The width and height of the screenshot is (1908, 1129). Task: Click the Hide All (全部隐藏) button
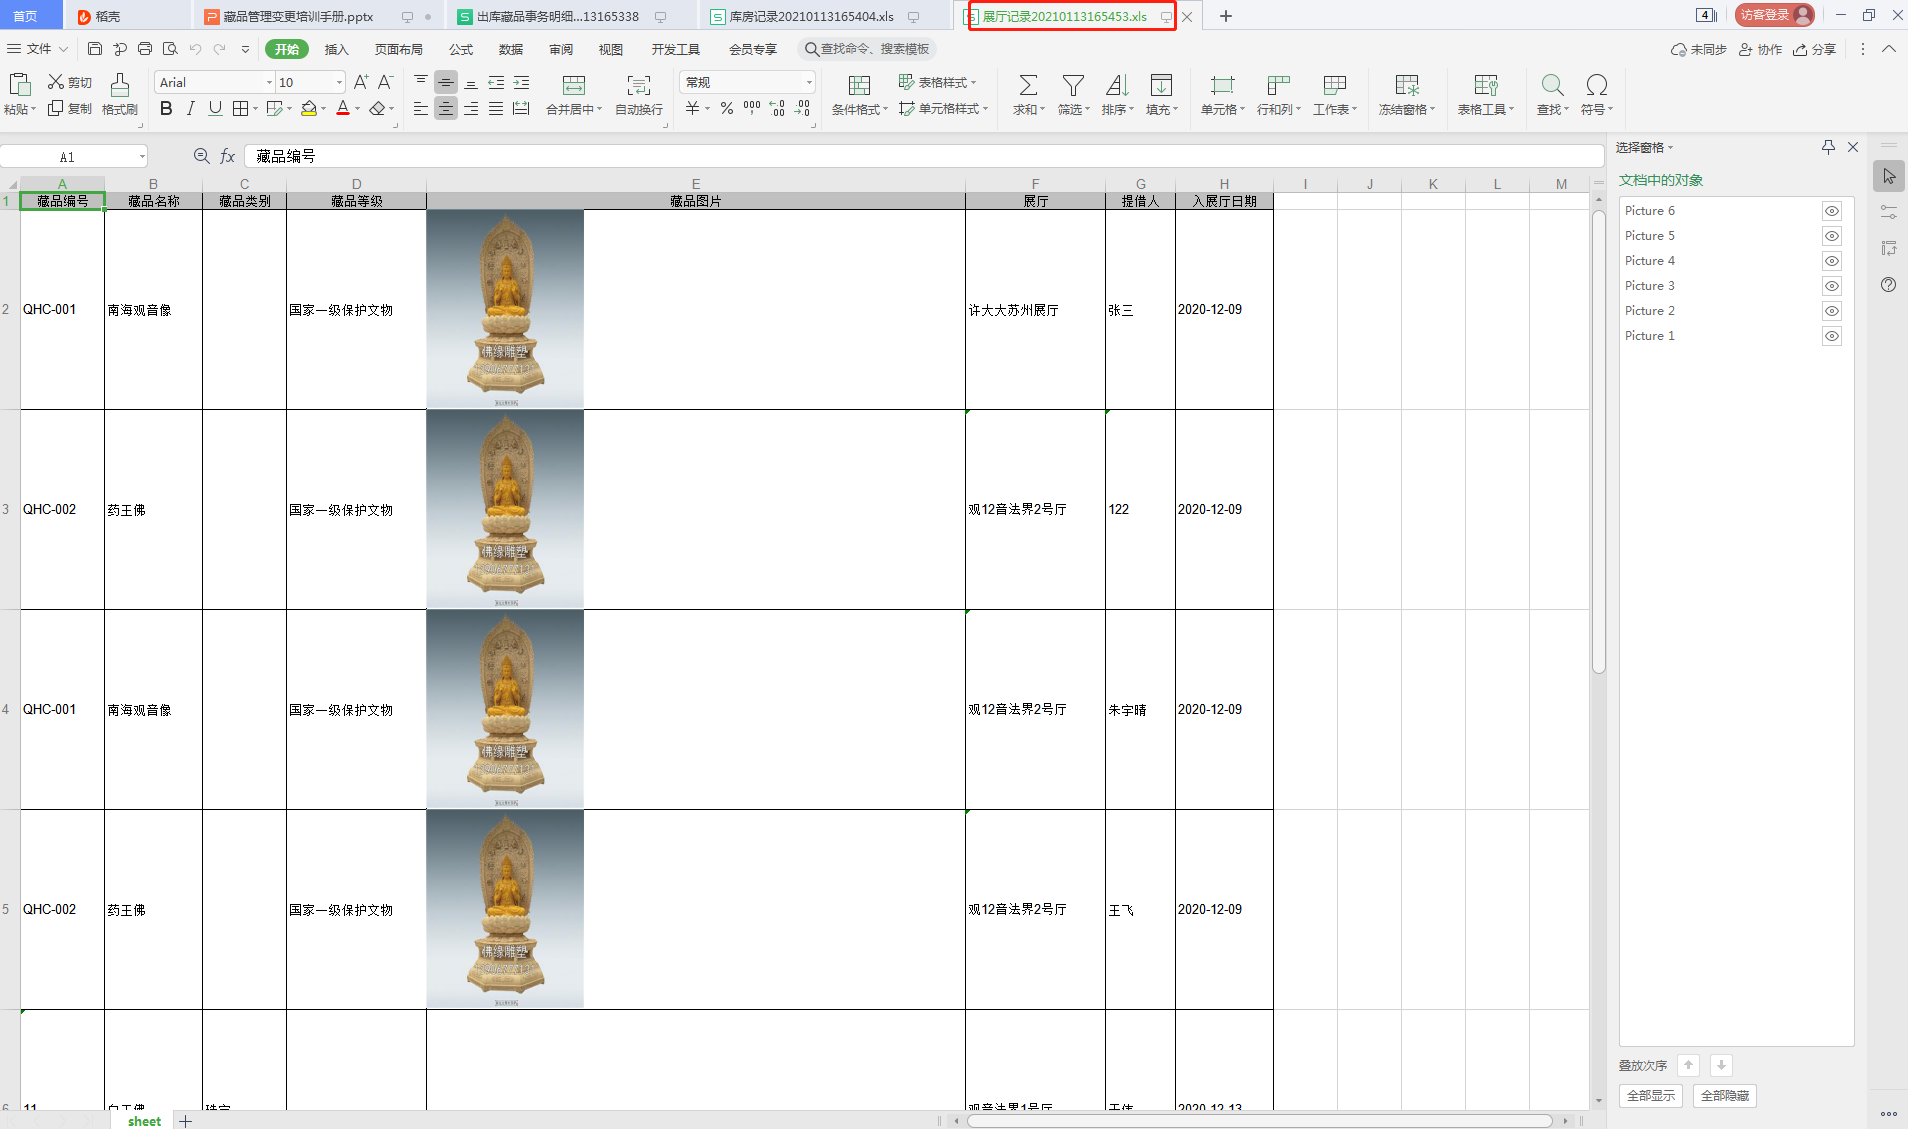1725,1096
